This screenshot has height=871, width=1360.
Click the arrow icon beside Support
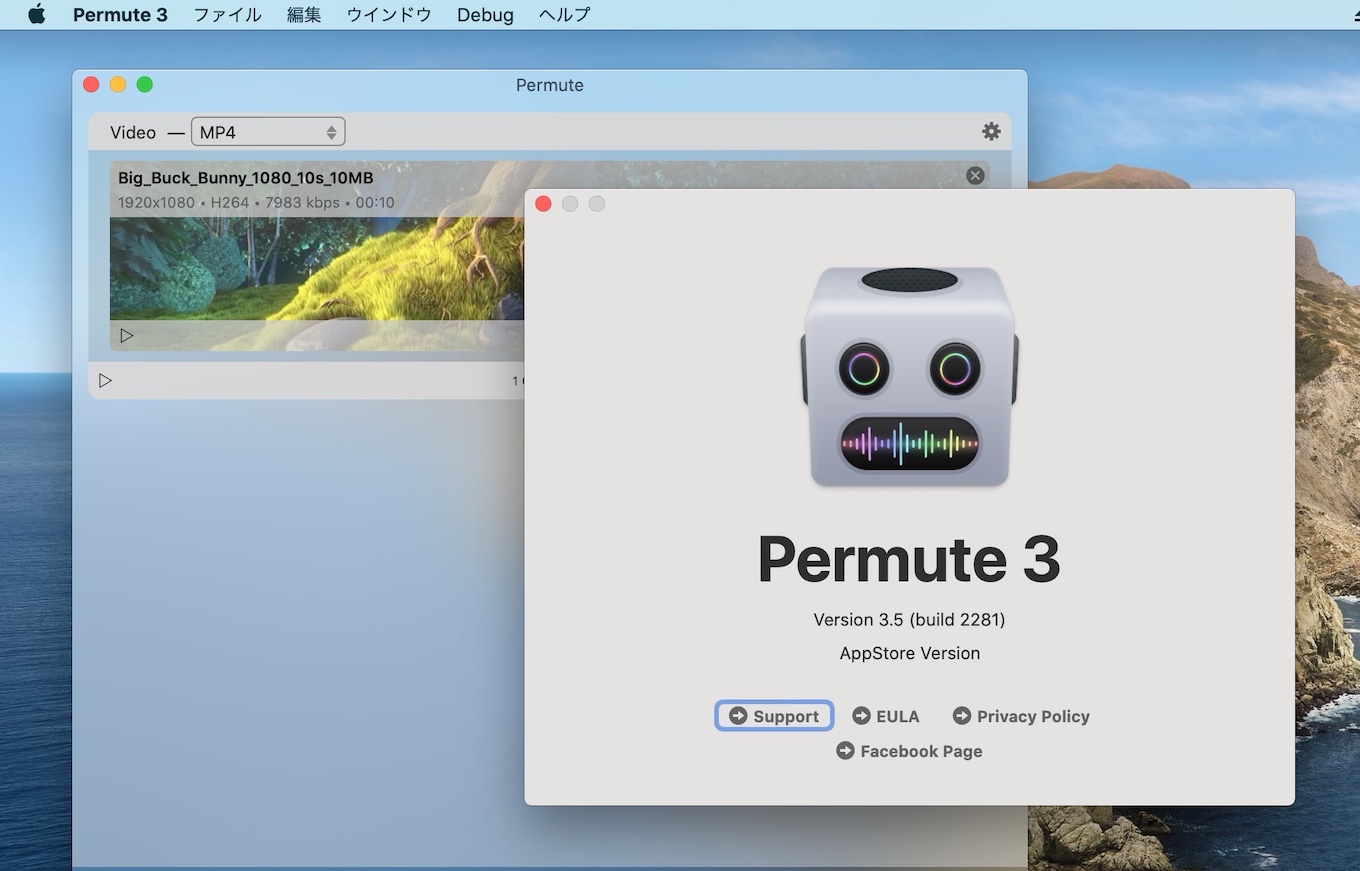point(738,716)
